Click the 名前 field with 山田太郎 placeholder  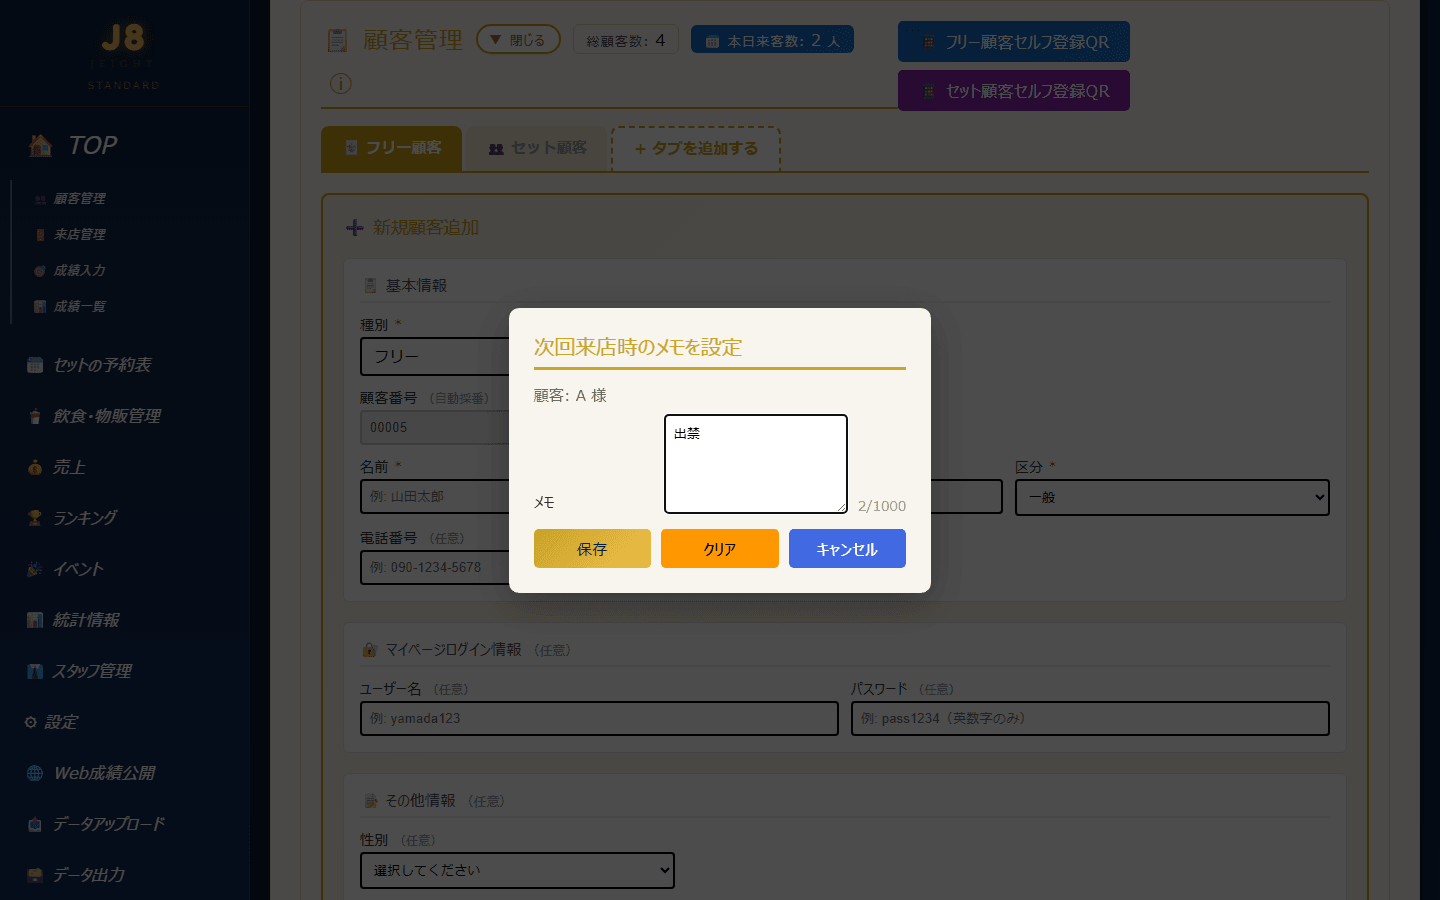click(436, 496)
